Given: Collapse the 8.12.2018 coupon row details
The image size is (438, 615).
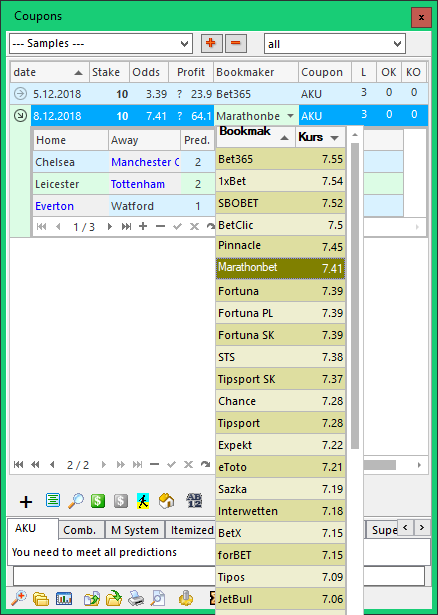Looking at the screenshot, I should 20,116.
